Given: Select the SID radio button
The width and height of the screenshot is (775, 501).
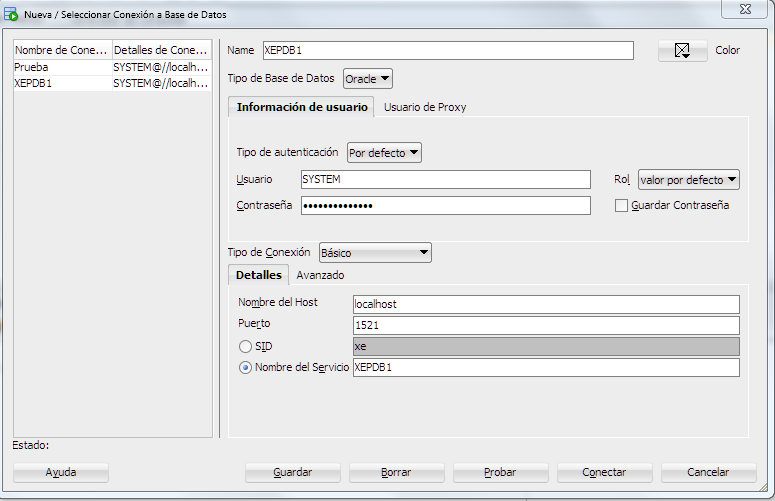Looking at the screenshot, I should coord(245,346).
